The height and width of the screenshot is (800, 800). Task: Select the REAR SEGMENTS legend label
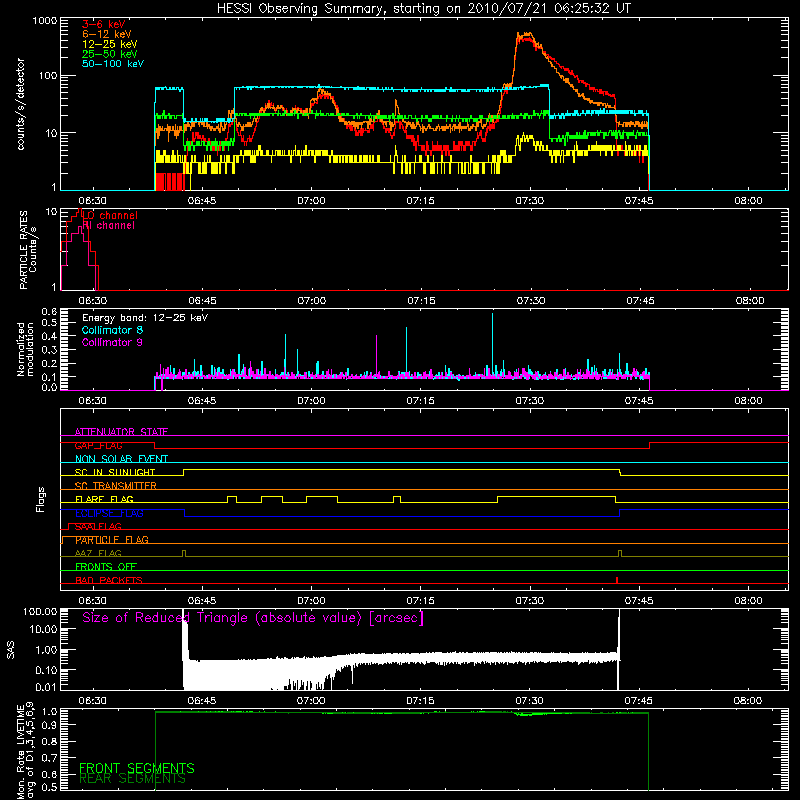(x=133, y=779)
